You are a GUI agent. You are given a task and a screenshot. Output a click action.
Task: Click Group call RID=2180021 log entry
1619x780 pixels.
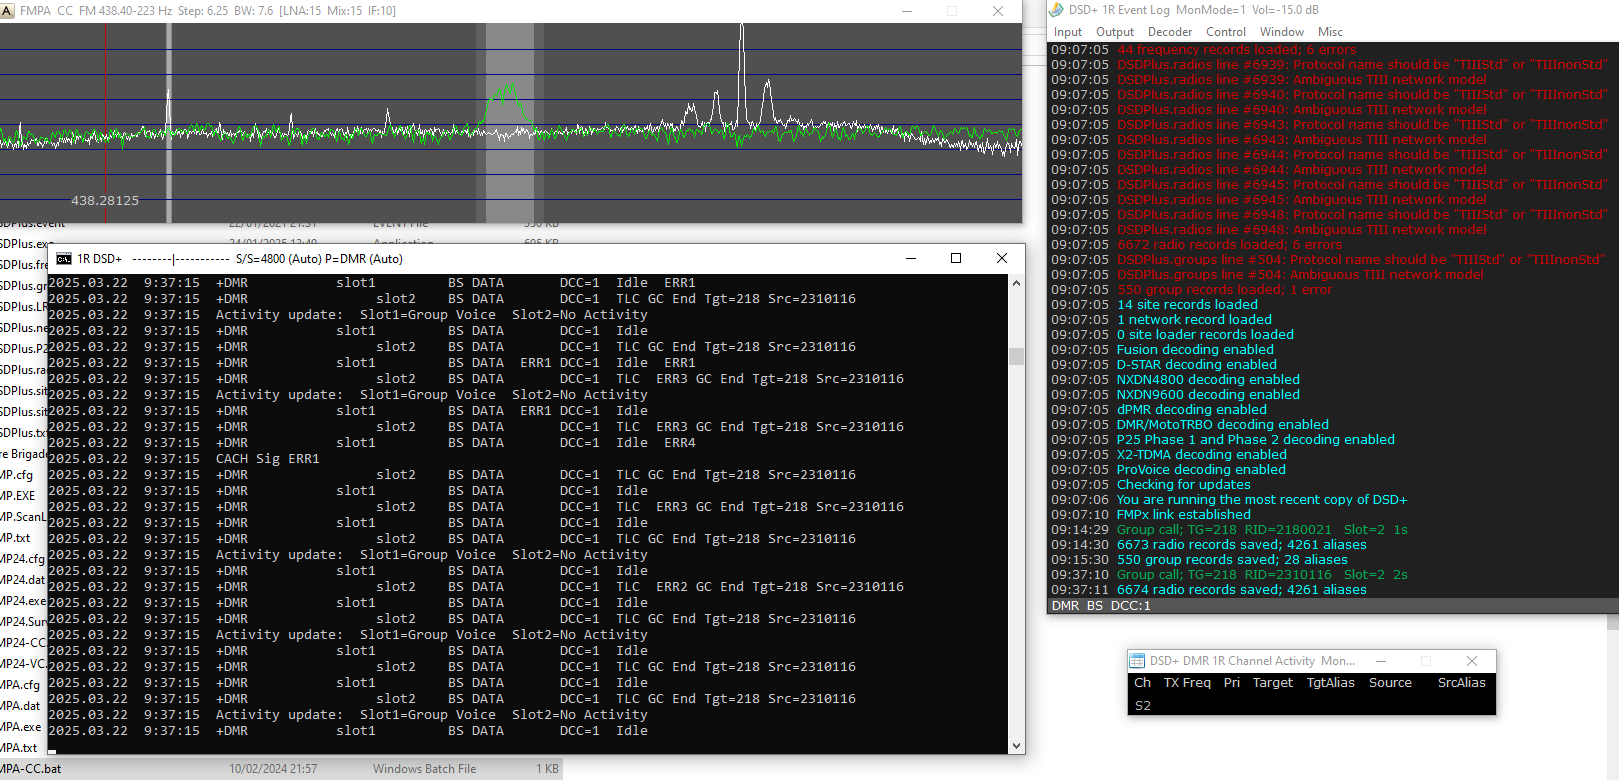[1262, 530]
